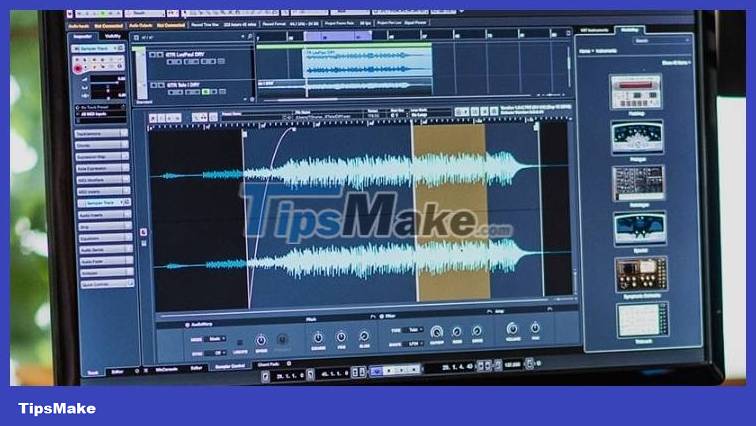Image resolution: width=756 pixels, height=426 pixels.
Task: Select the GTR LeadPad DRY track
Action: pos(185,54)
